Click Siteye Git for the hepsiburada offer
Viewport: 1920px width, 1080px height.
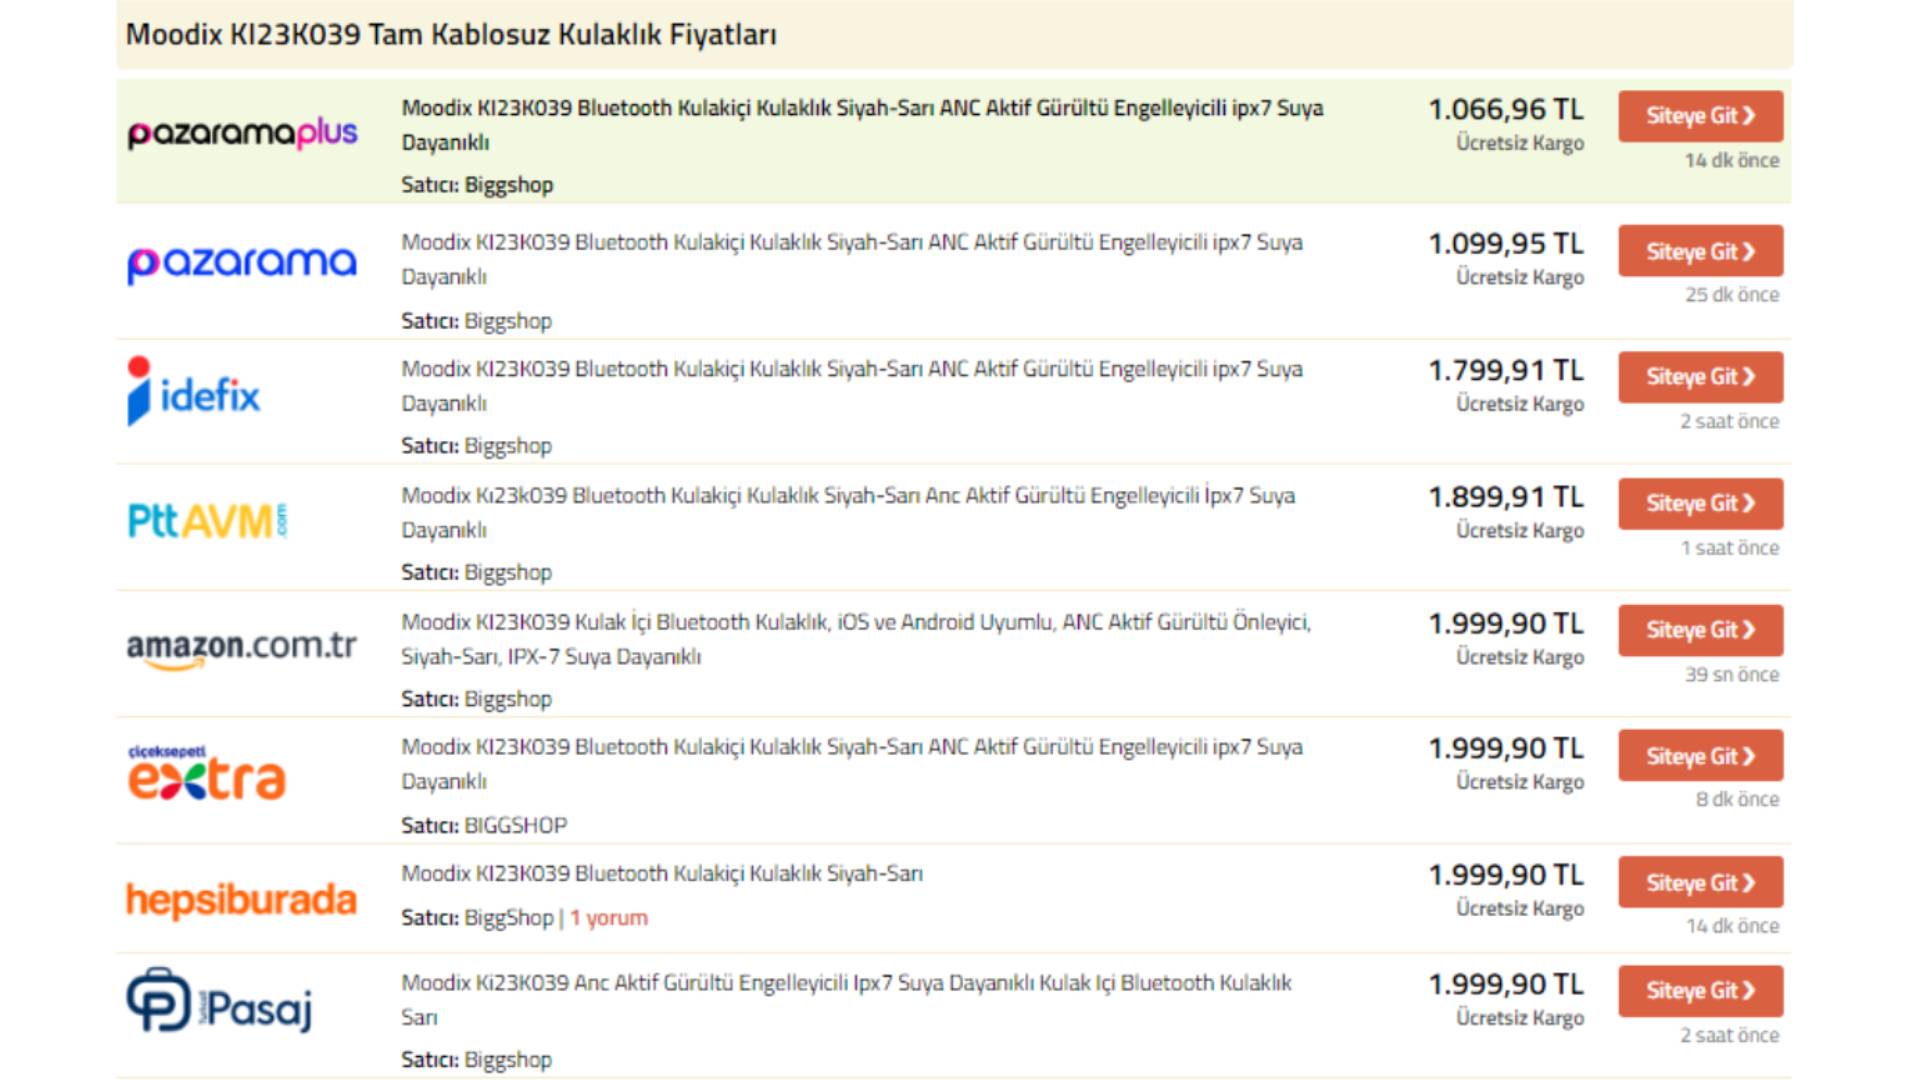[1700, 883]
